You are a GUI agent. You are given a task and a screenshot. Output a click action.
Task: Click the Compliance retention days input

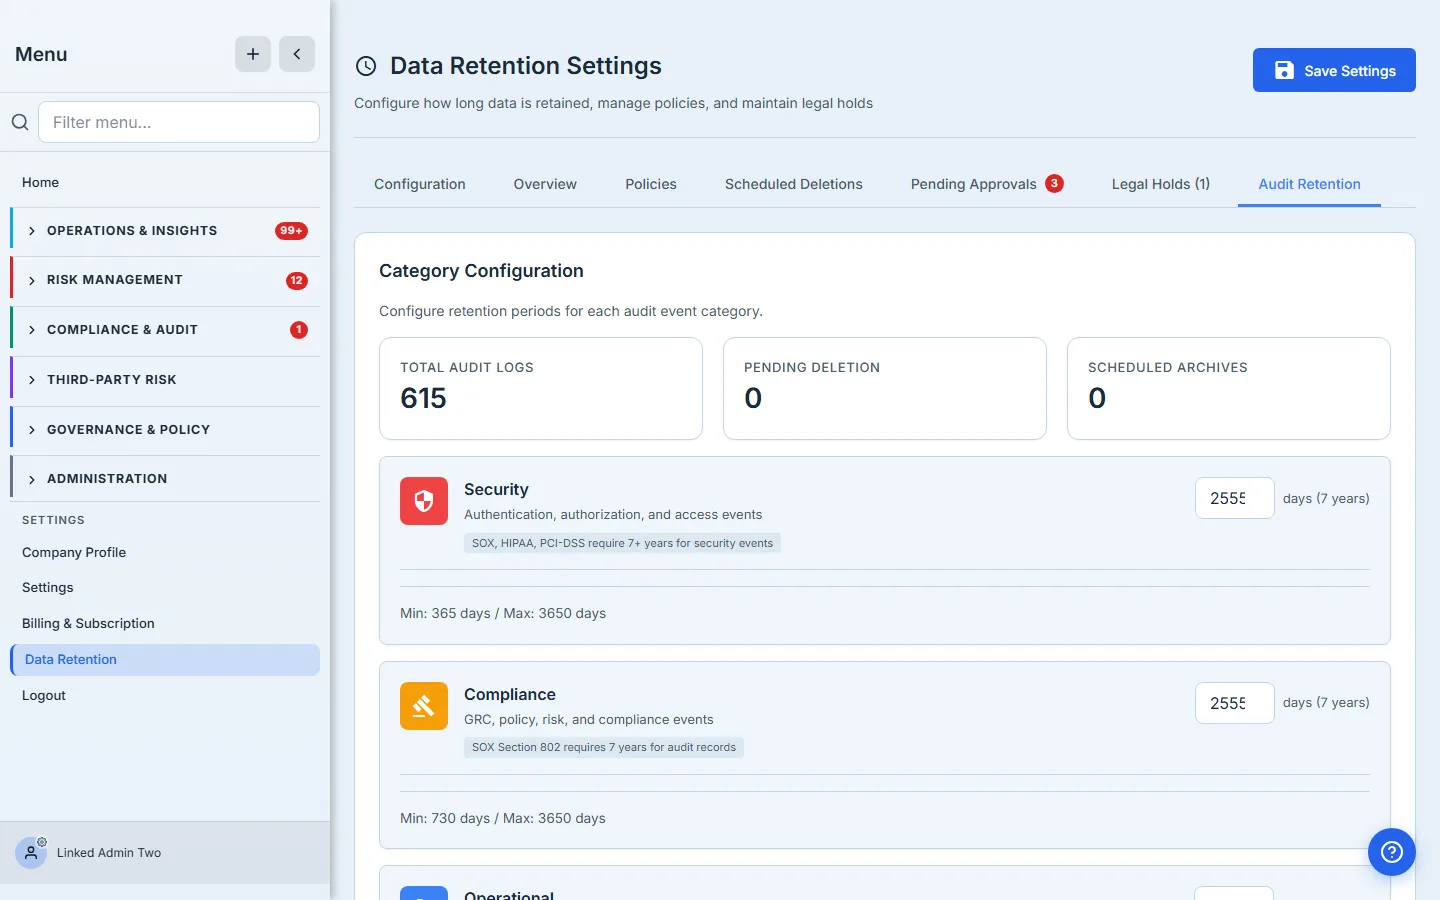pyautogui.click(x=1234, y=703)
